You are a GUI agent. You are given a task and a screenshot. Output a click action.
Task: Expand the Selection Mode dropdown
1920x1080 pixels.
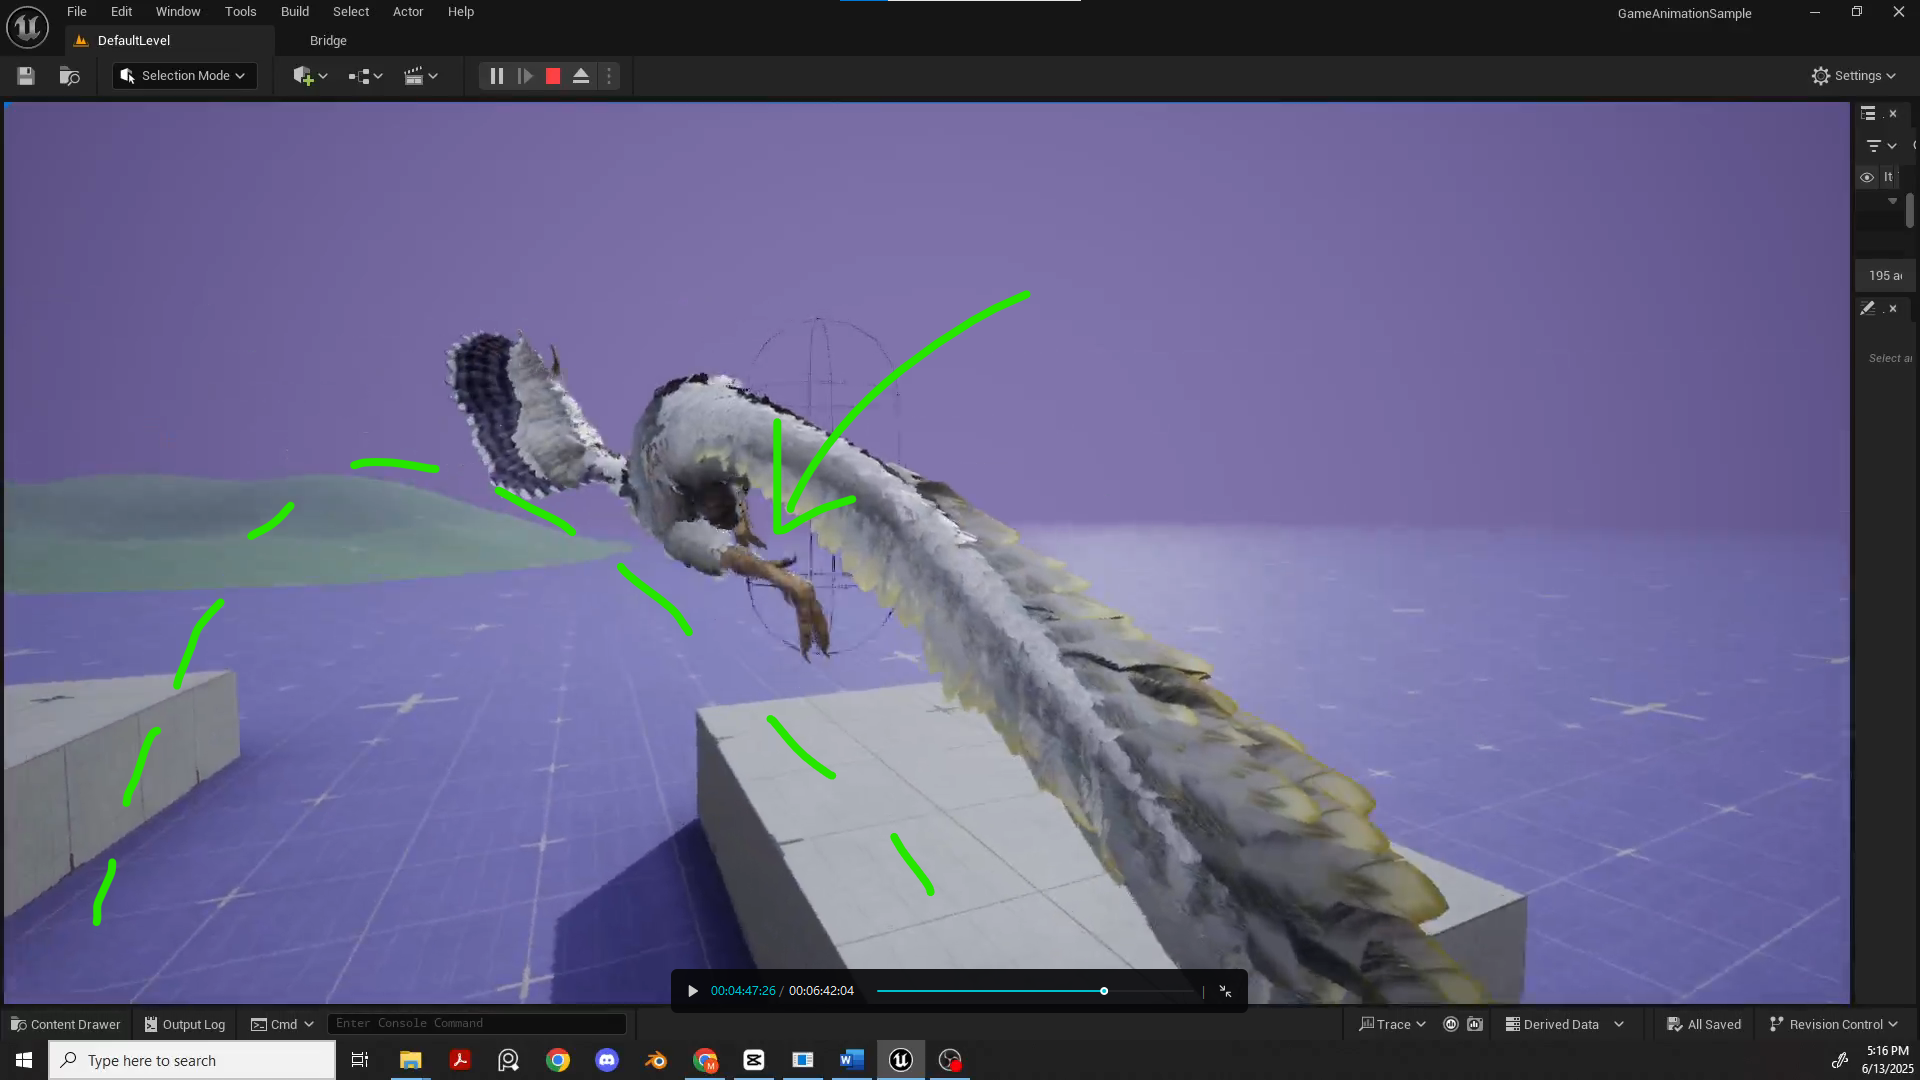[x=184, y=76]
